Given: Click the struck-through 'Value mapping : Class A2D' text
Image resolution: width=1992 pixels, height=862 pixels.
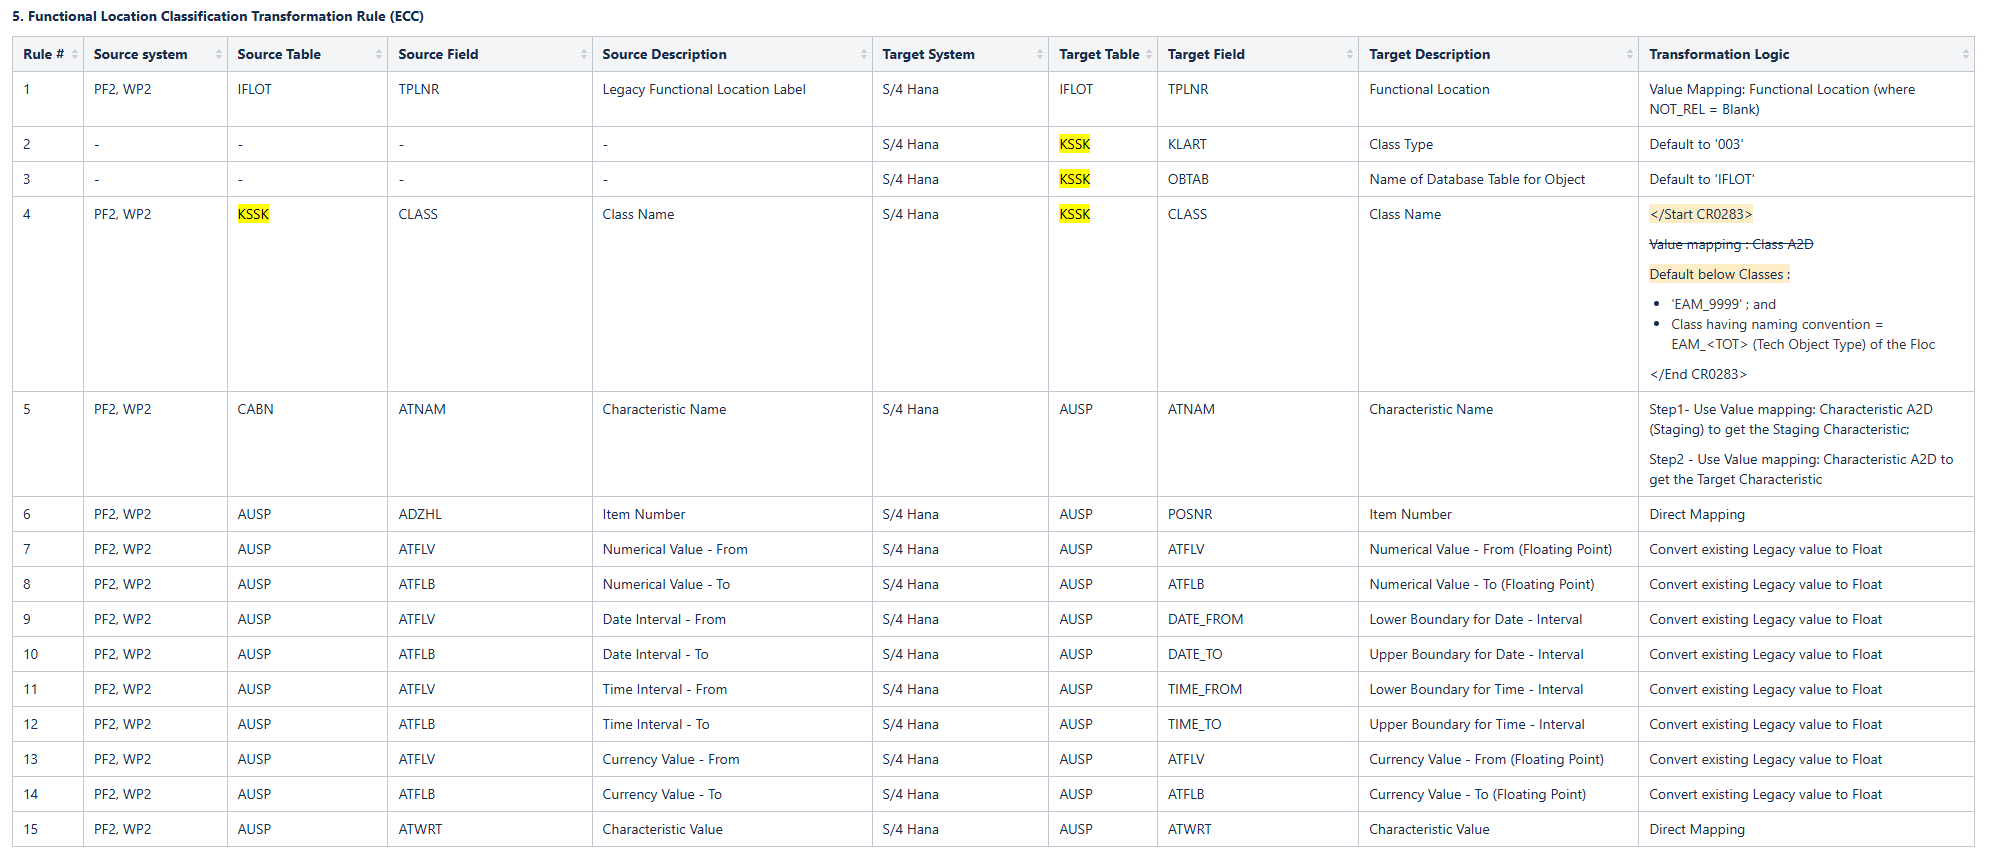Looking at the screenshot, I should [1730, 244].
